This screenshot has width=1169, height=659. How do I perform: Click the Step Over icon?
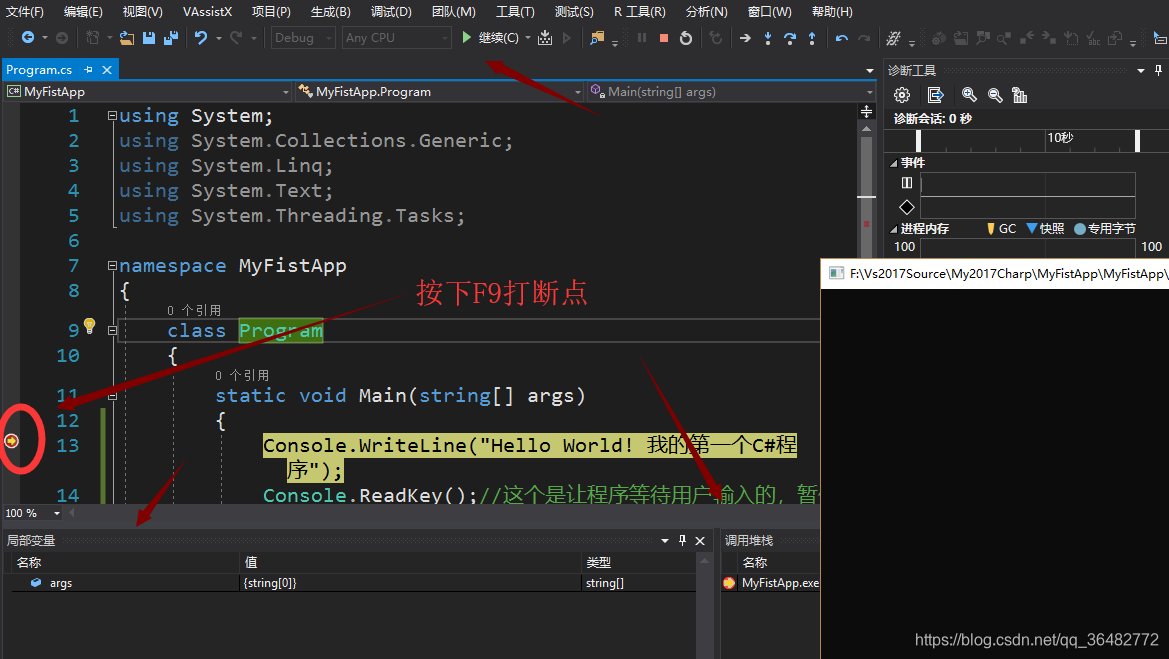pos(790,37)
